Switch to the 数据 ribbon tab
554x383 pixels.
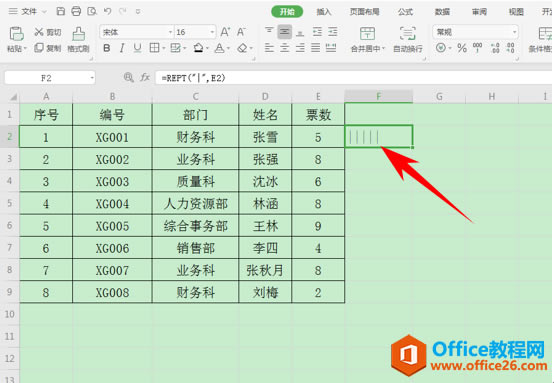[x=442, y=12]
